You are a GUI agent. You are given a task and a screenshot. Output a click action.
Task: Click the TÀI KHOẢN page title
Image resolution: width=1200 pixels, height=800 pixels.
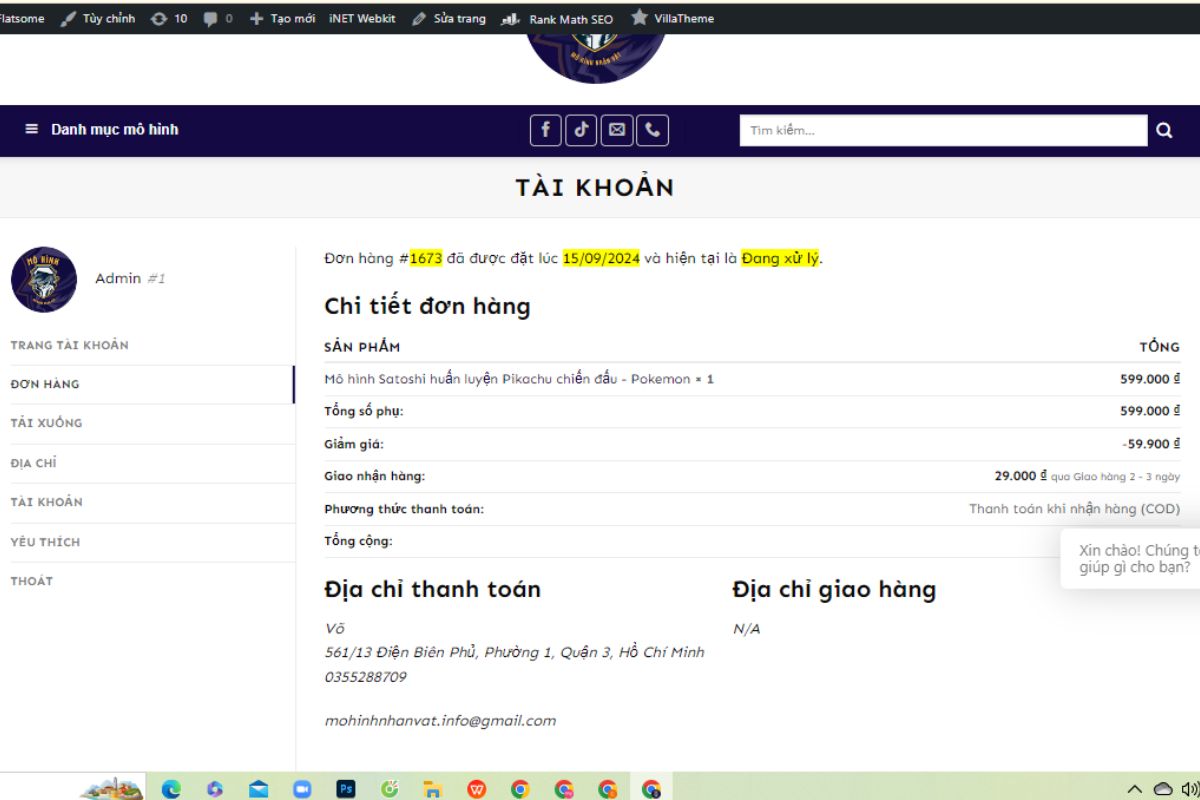[x=595, y=187]
